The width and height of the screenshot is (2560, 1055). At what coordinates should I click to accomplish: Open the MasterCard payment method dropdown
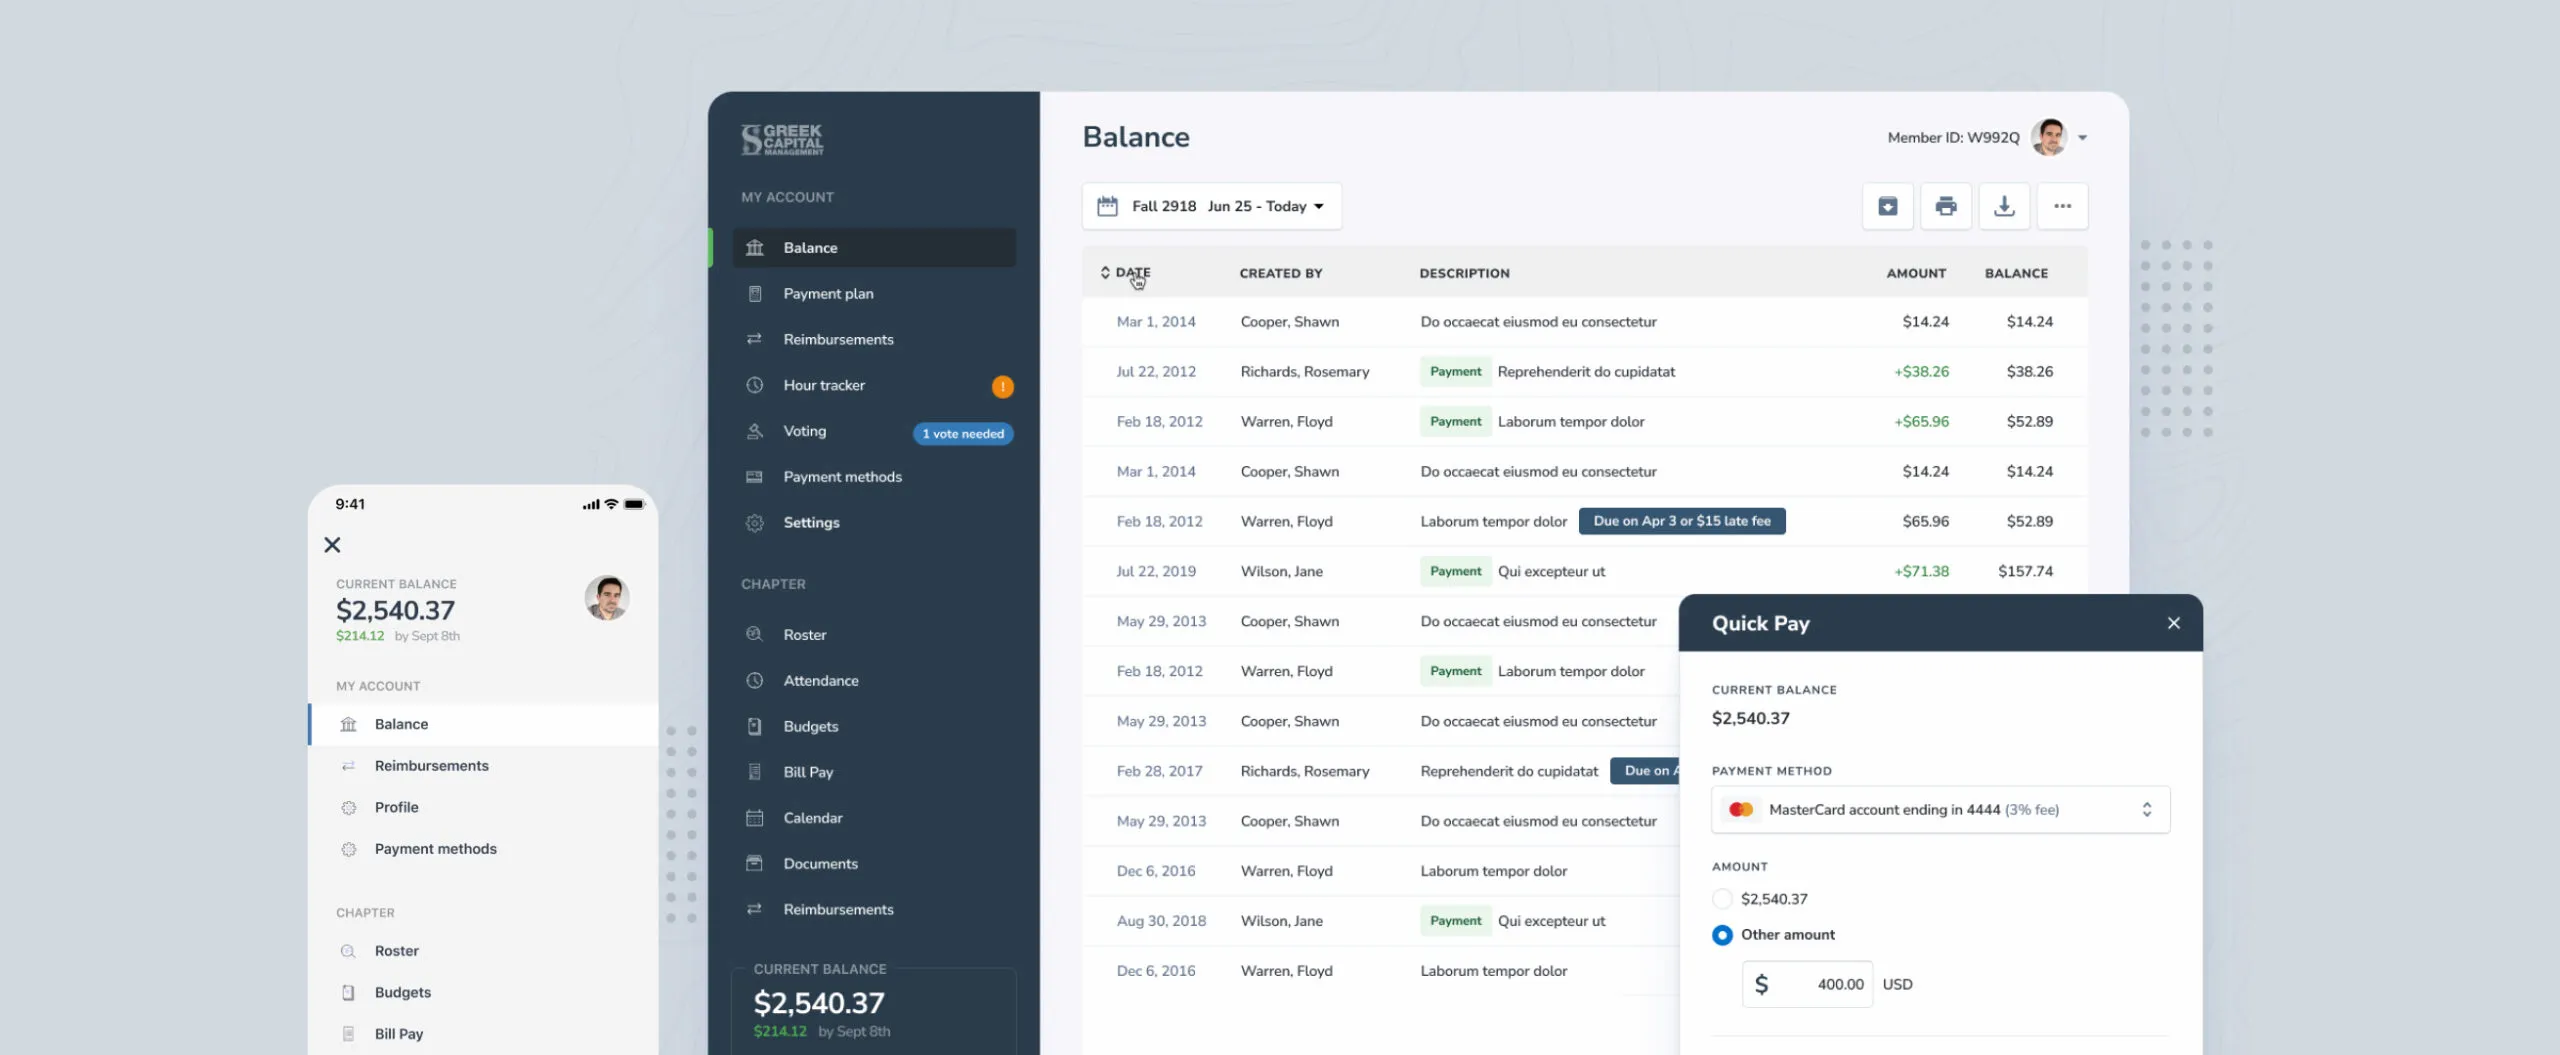[x=1940, y=810]
